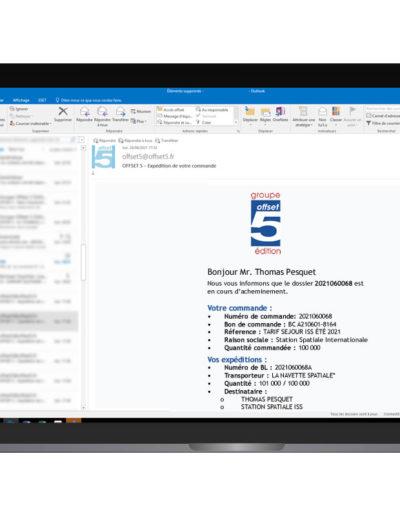Viewport: 400px width, 516px height.
Task: Open the Affichage ribbon tab
Action: pyautogui.click(x=21, y=100)
